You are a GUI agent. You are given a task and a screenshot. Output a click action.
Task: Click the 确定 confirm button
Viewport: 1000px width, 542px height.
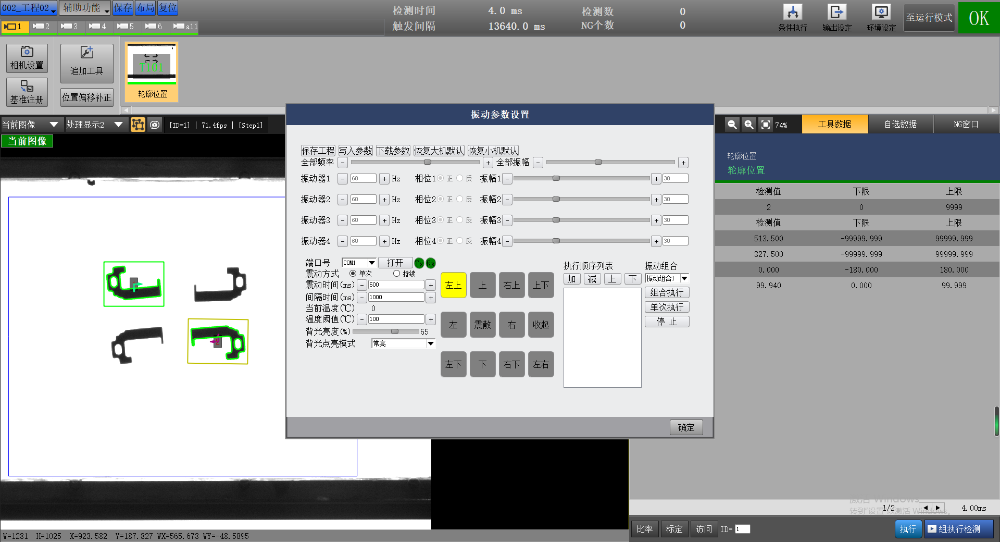pyautogui.click(x=686, y=427)
